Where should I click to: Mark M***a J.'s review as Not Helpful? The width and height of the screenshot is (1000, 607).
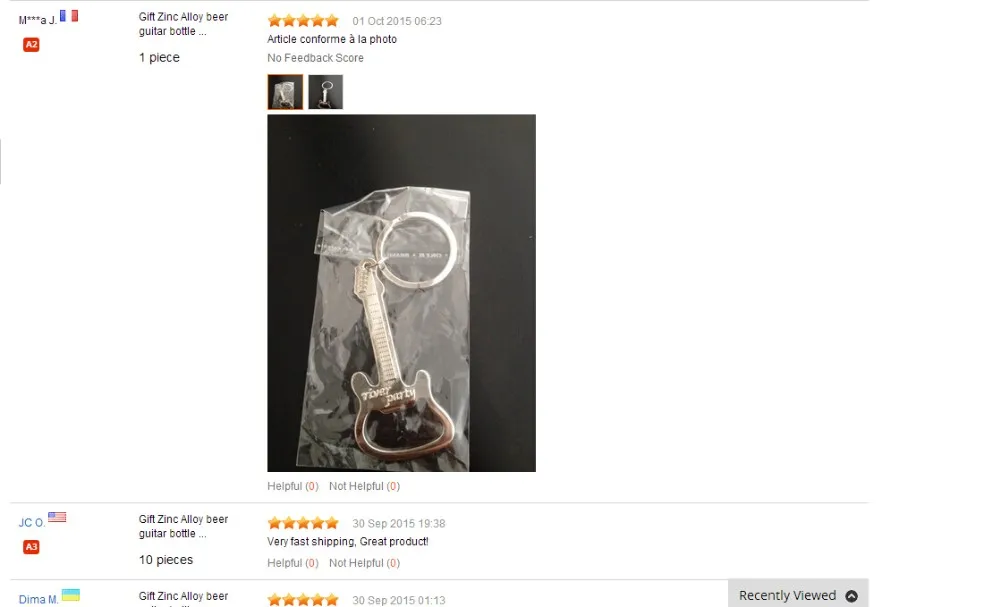364,486
